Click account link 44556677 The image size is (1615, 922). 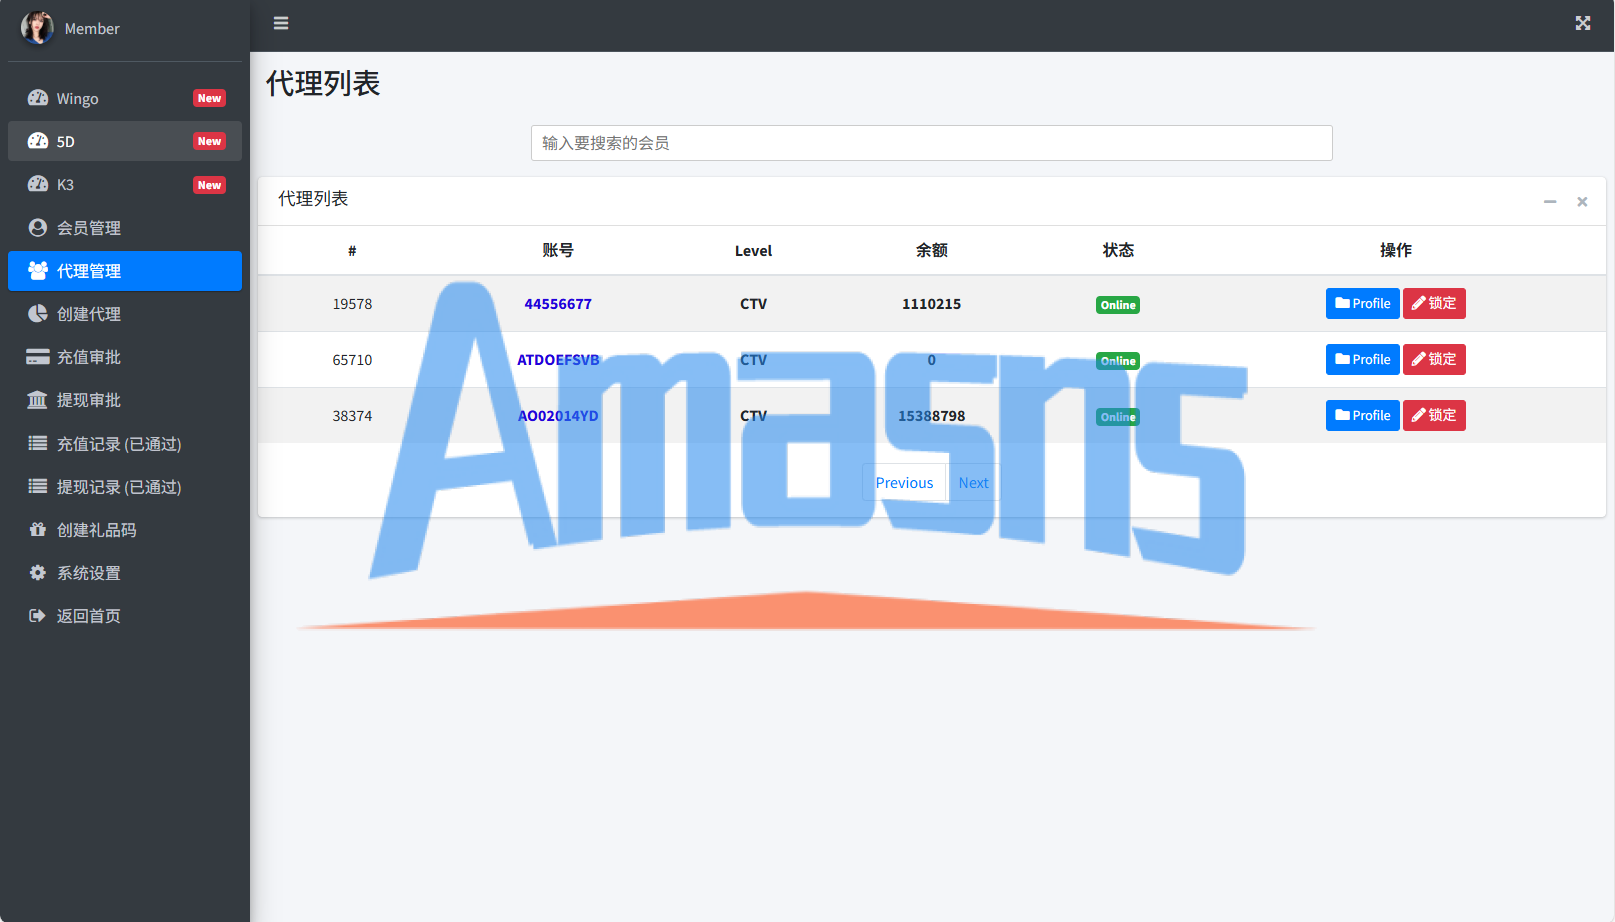(x=558, y=303)
